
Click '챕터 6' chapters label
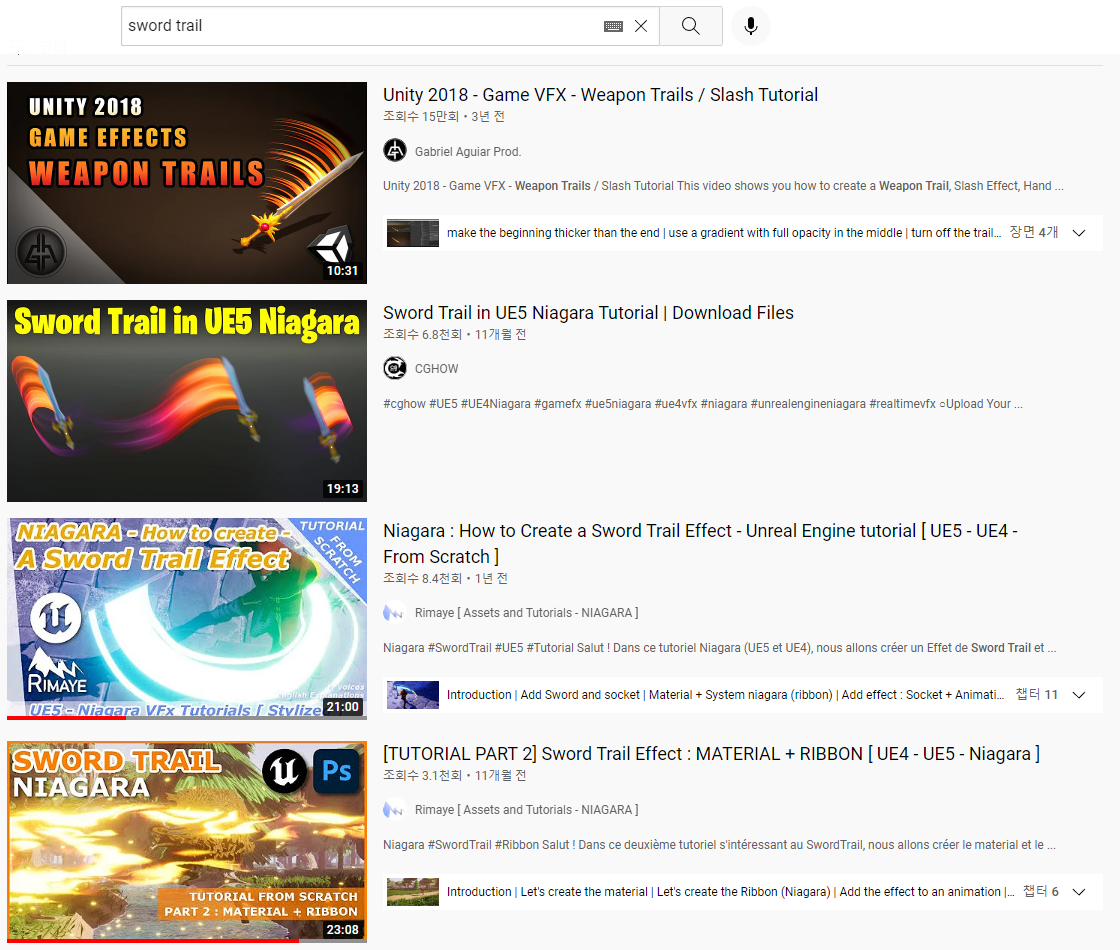click(1041, 891)
